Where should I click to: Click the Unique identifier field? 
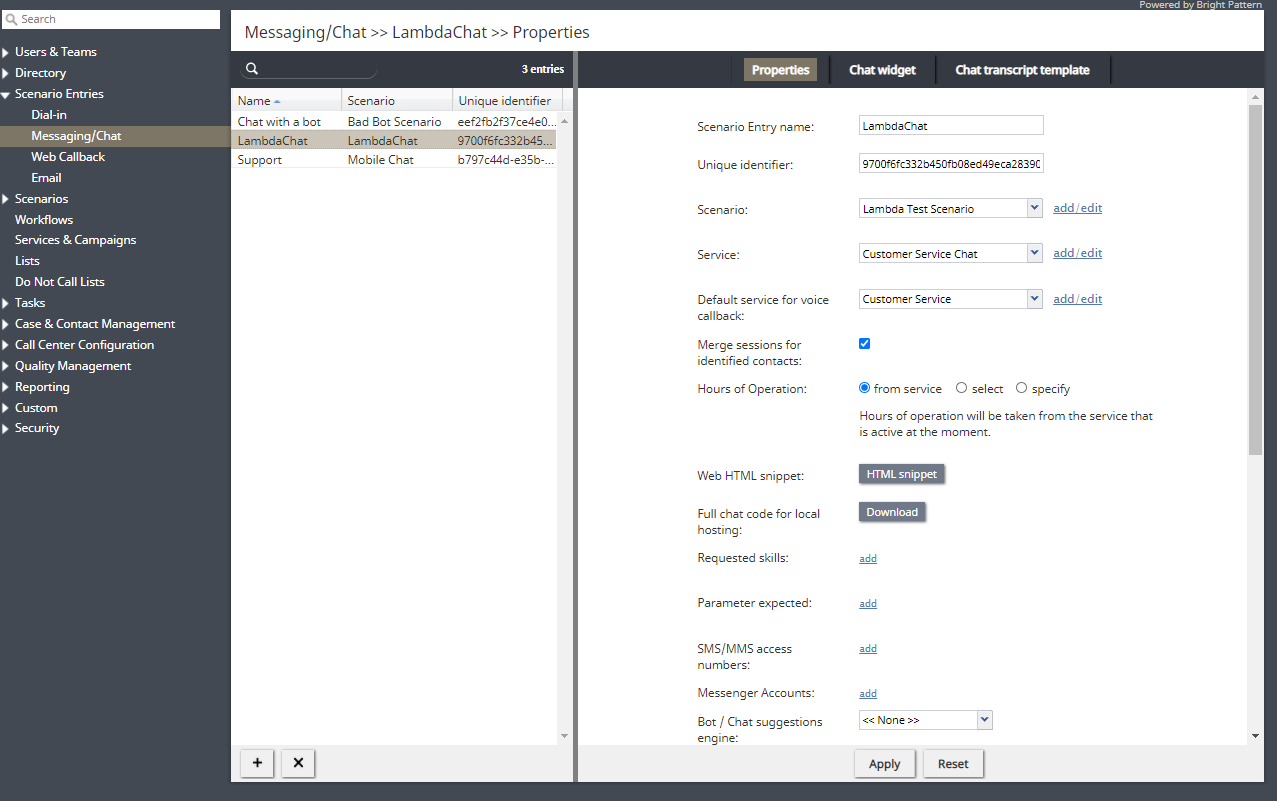[951, 163]
